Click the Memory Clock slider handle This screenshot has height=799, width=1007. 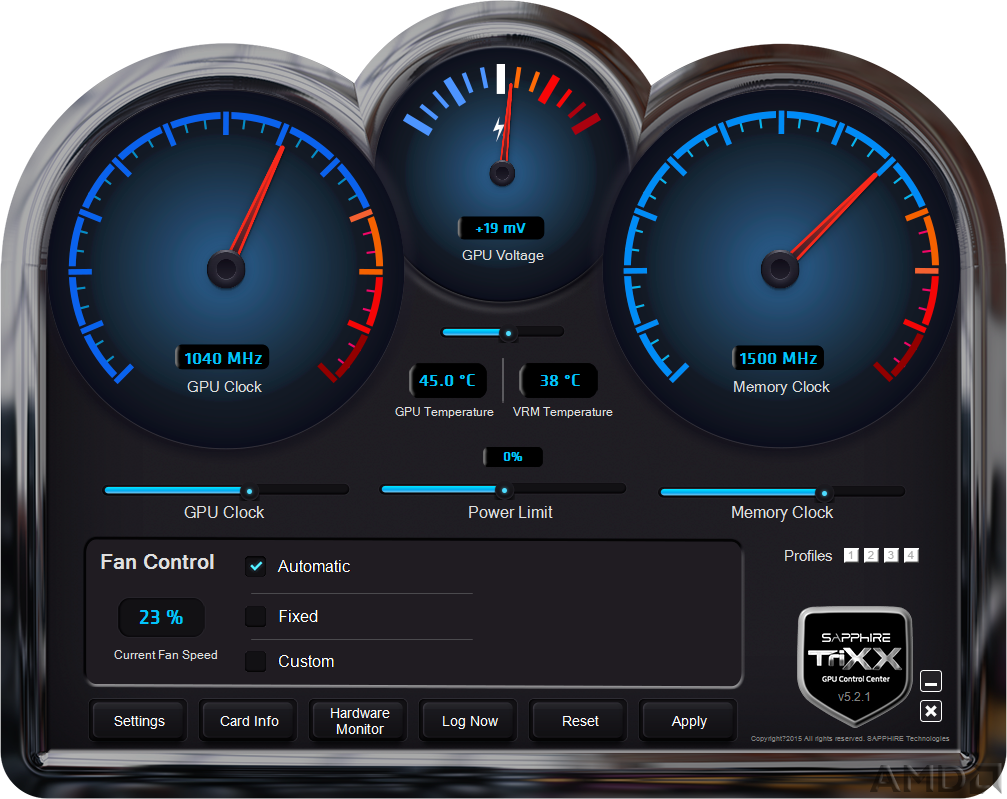pyautogui.click(x=824, y=493)
